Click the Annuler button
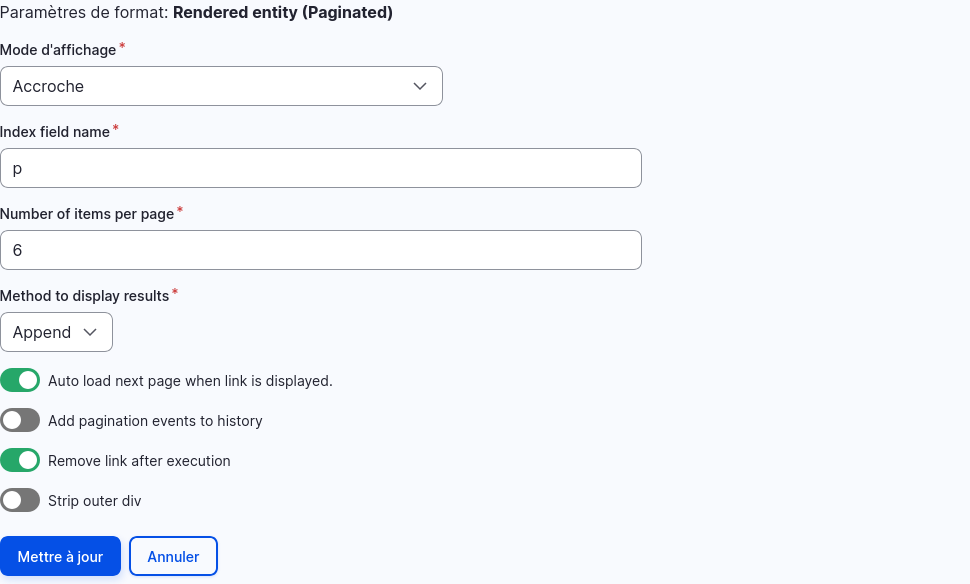This screenshot has width=970, height=584. [173, 556]
